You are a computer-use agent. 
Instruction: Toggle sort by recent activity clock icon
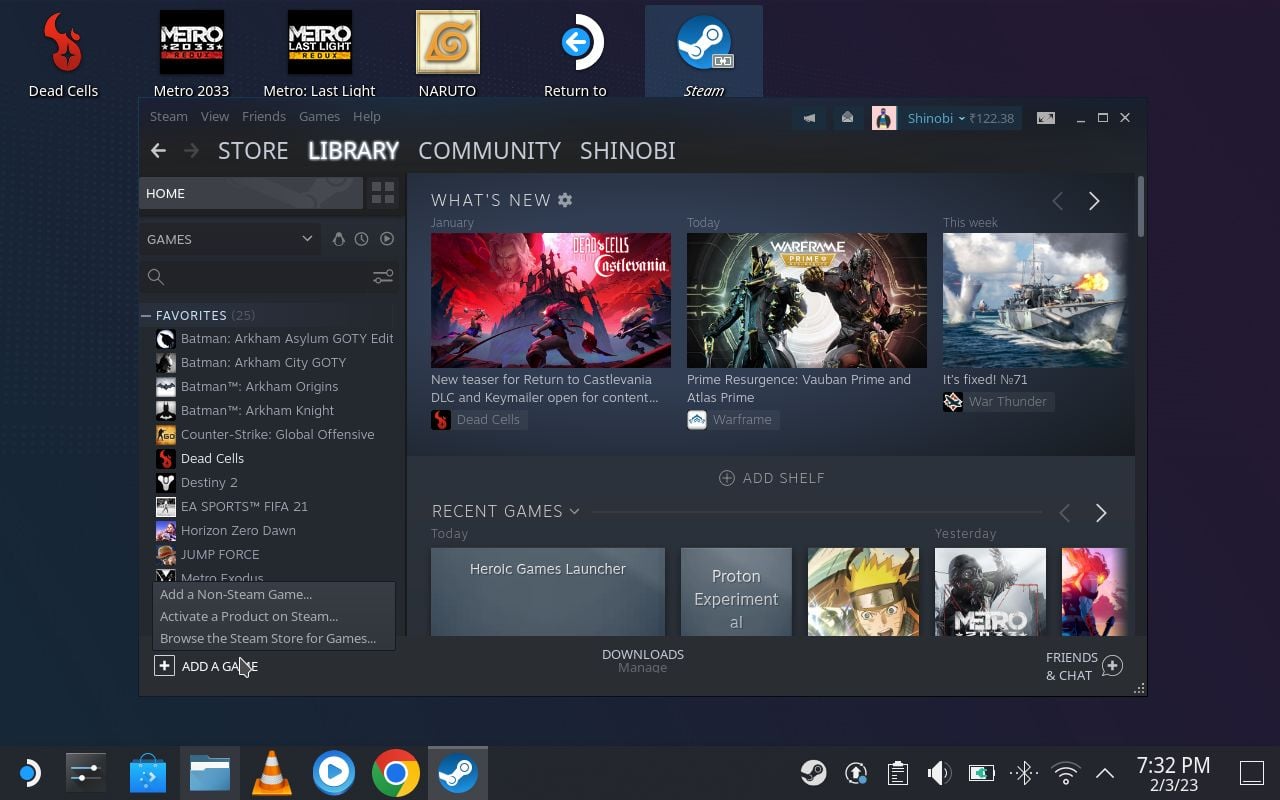(362, 239)
